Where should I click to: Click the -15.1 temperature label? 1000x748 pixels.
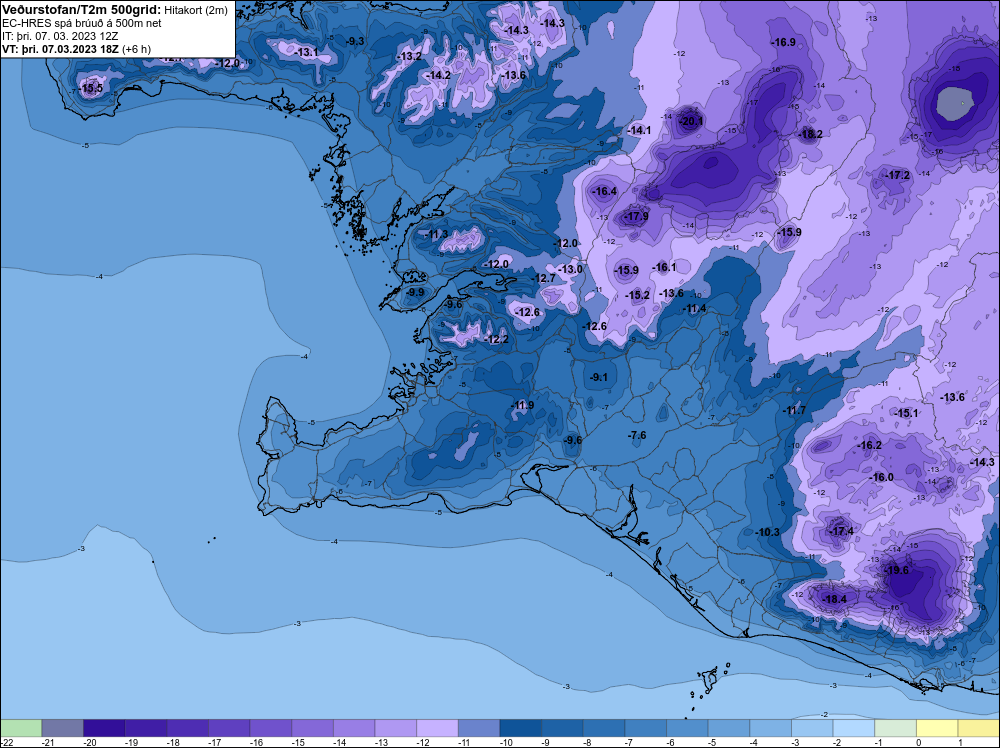[906, 413]
